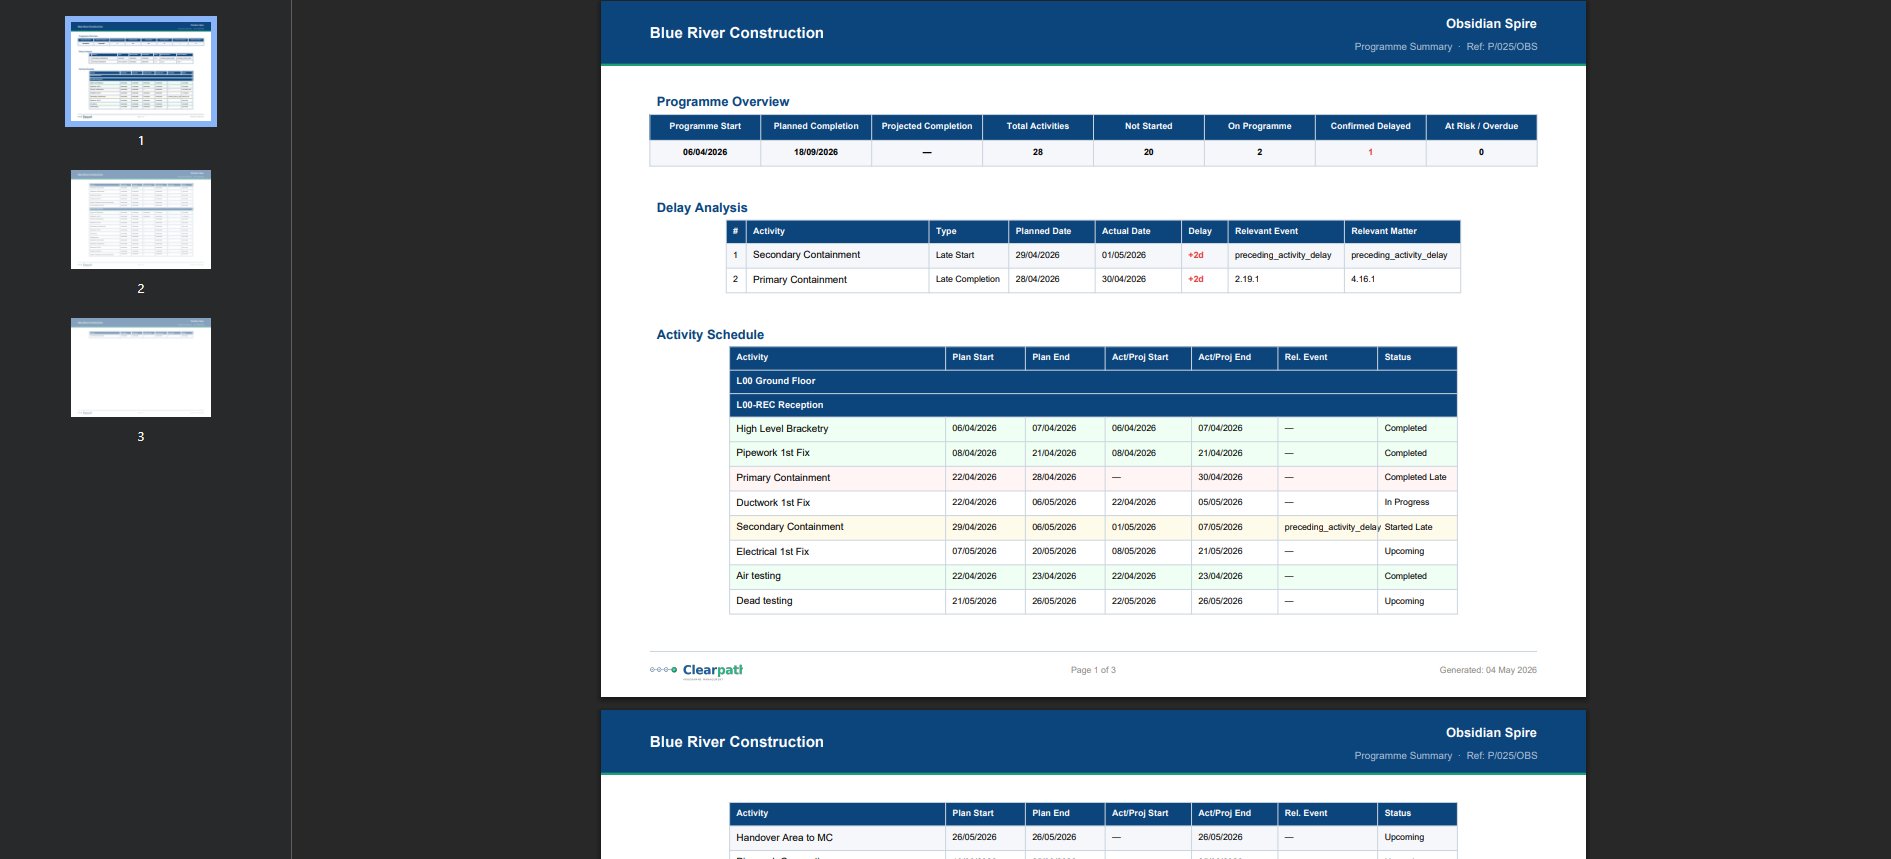The image size is (1891, 859).
Task: Click the Clearpath logo in the page footer
Action: 696,671
